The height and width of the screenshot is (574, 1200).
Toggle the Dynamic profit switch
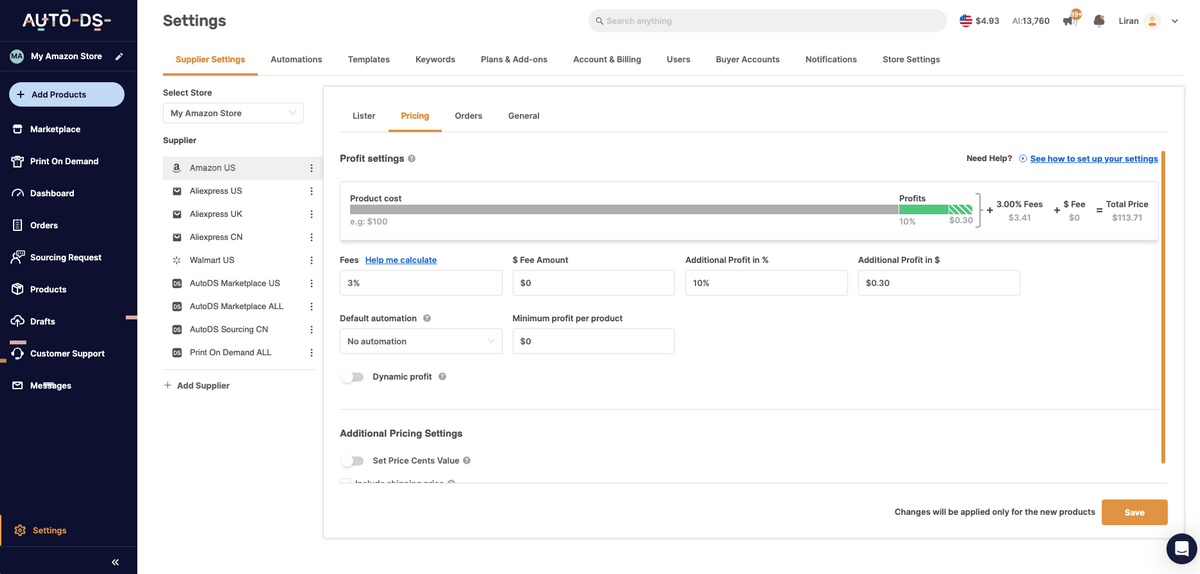352,377
